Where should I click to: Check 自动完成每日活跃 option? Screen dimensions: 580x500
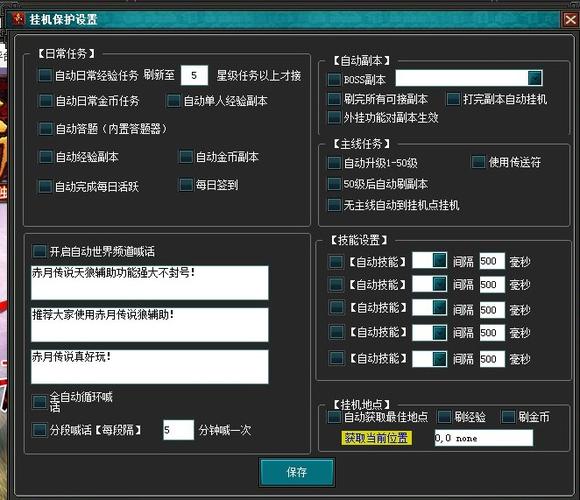(x=45, y=186)
